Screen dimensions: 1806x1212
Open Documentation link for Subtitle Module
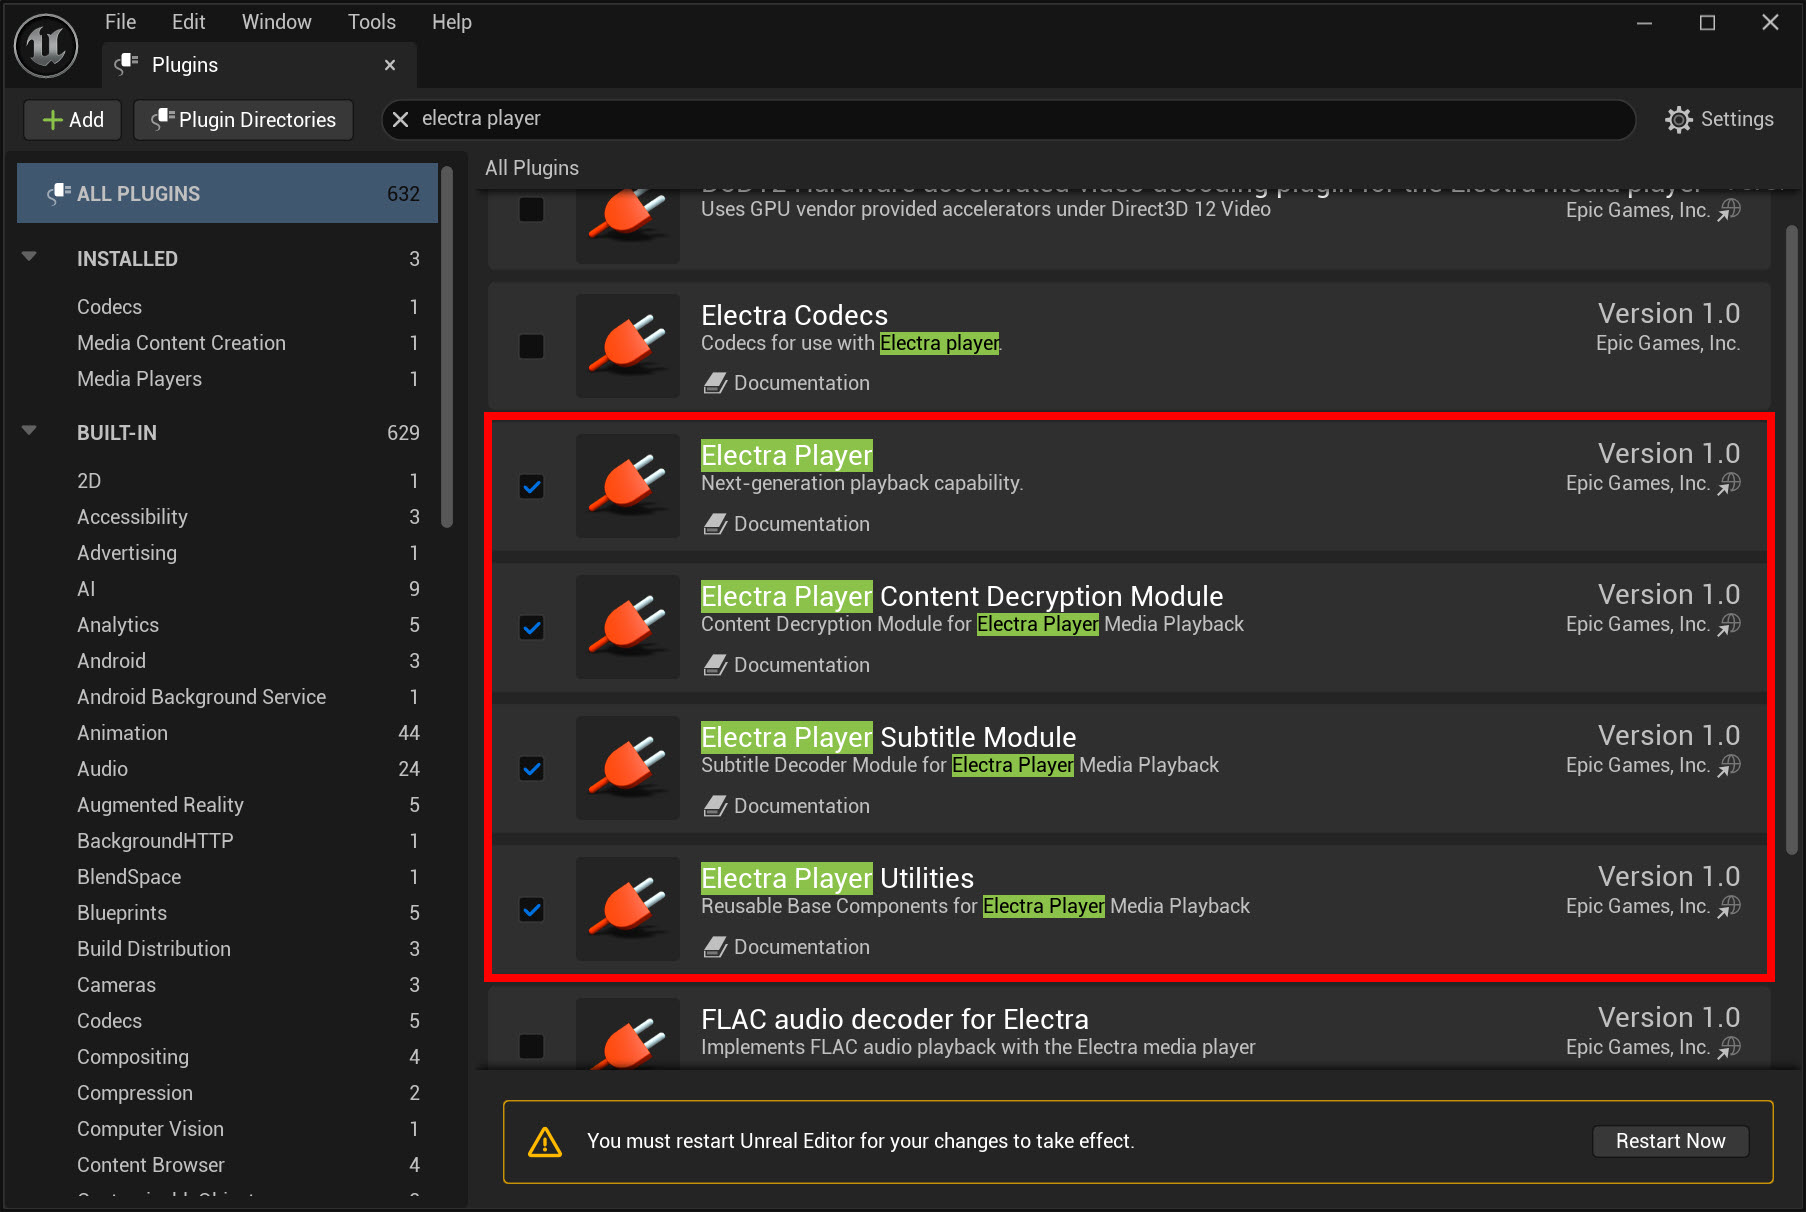coord(787,806)
